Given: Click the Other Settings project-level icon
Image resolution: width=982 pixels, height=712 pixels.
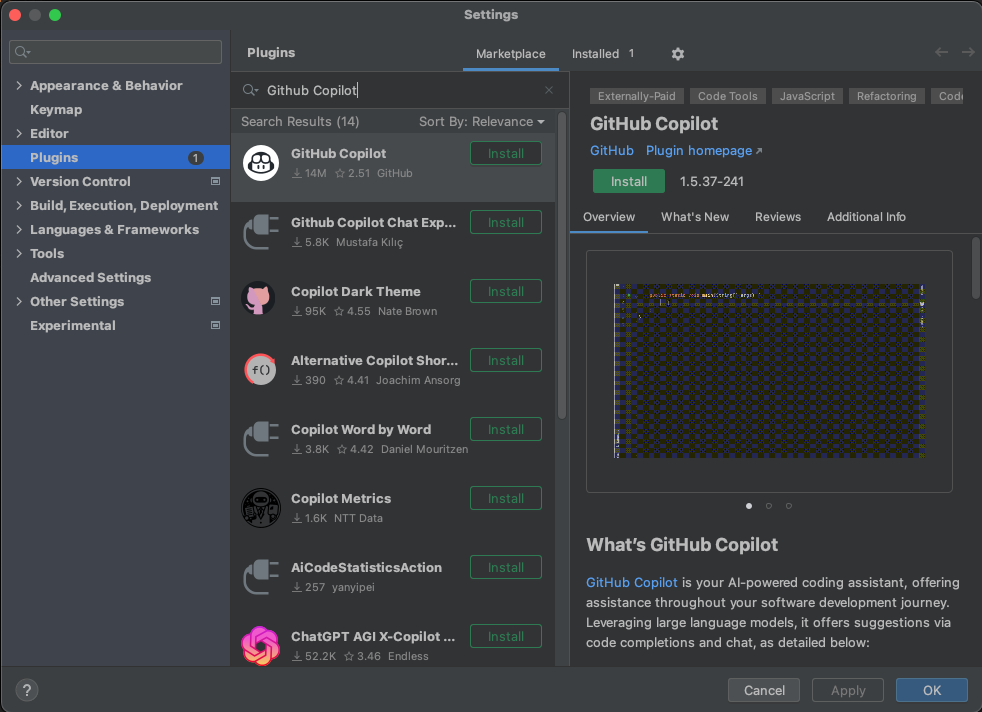Looking at the screenshot, I should coord(215,301).
